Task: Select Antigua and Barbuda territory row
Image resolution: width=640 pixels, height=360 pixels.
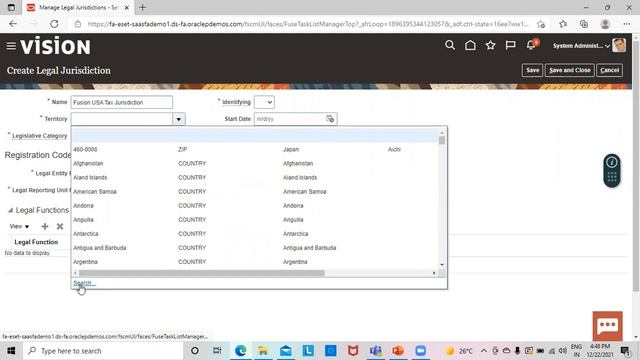Action: click(x=256, y=248)
